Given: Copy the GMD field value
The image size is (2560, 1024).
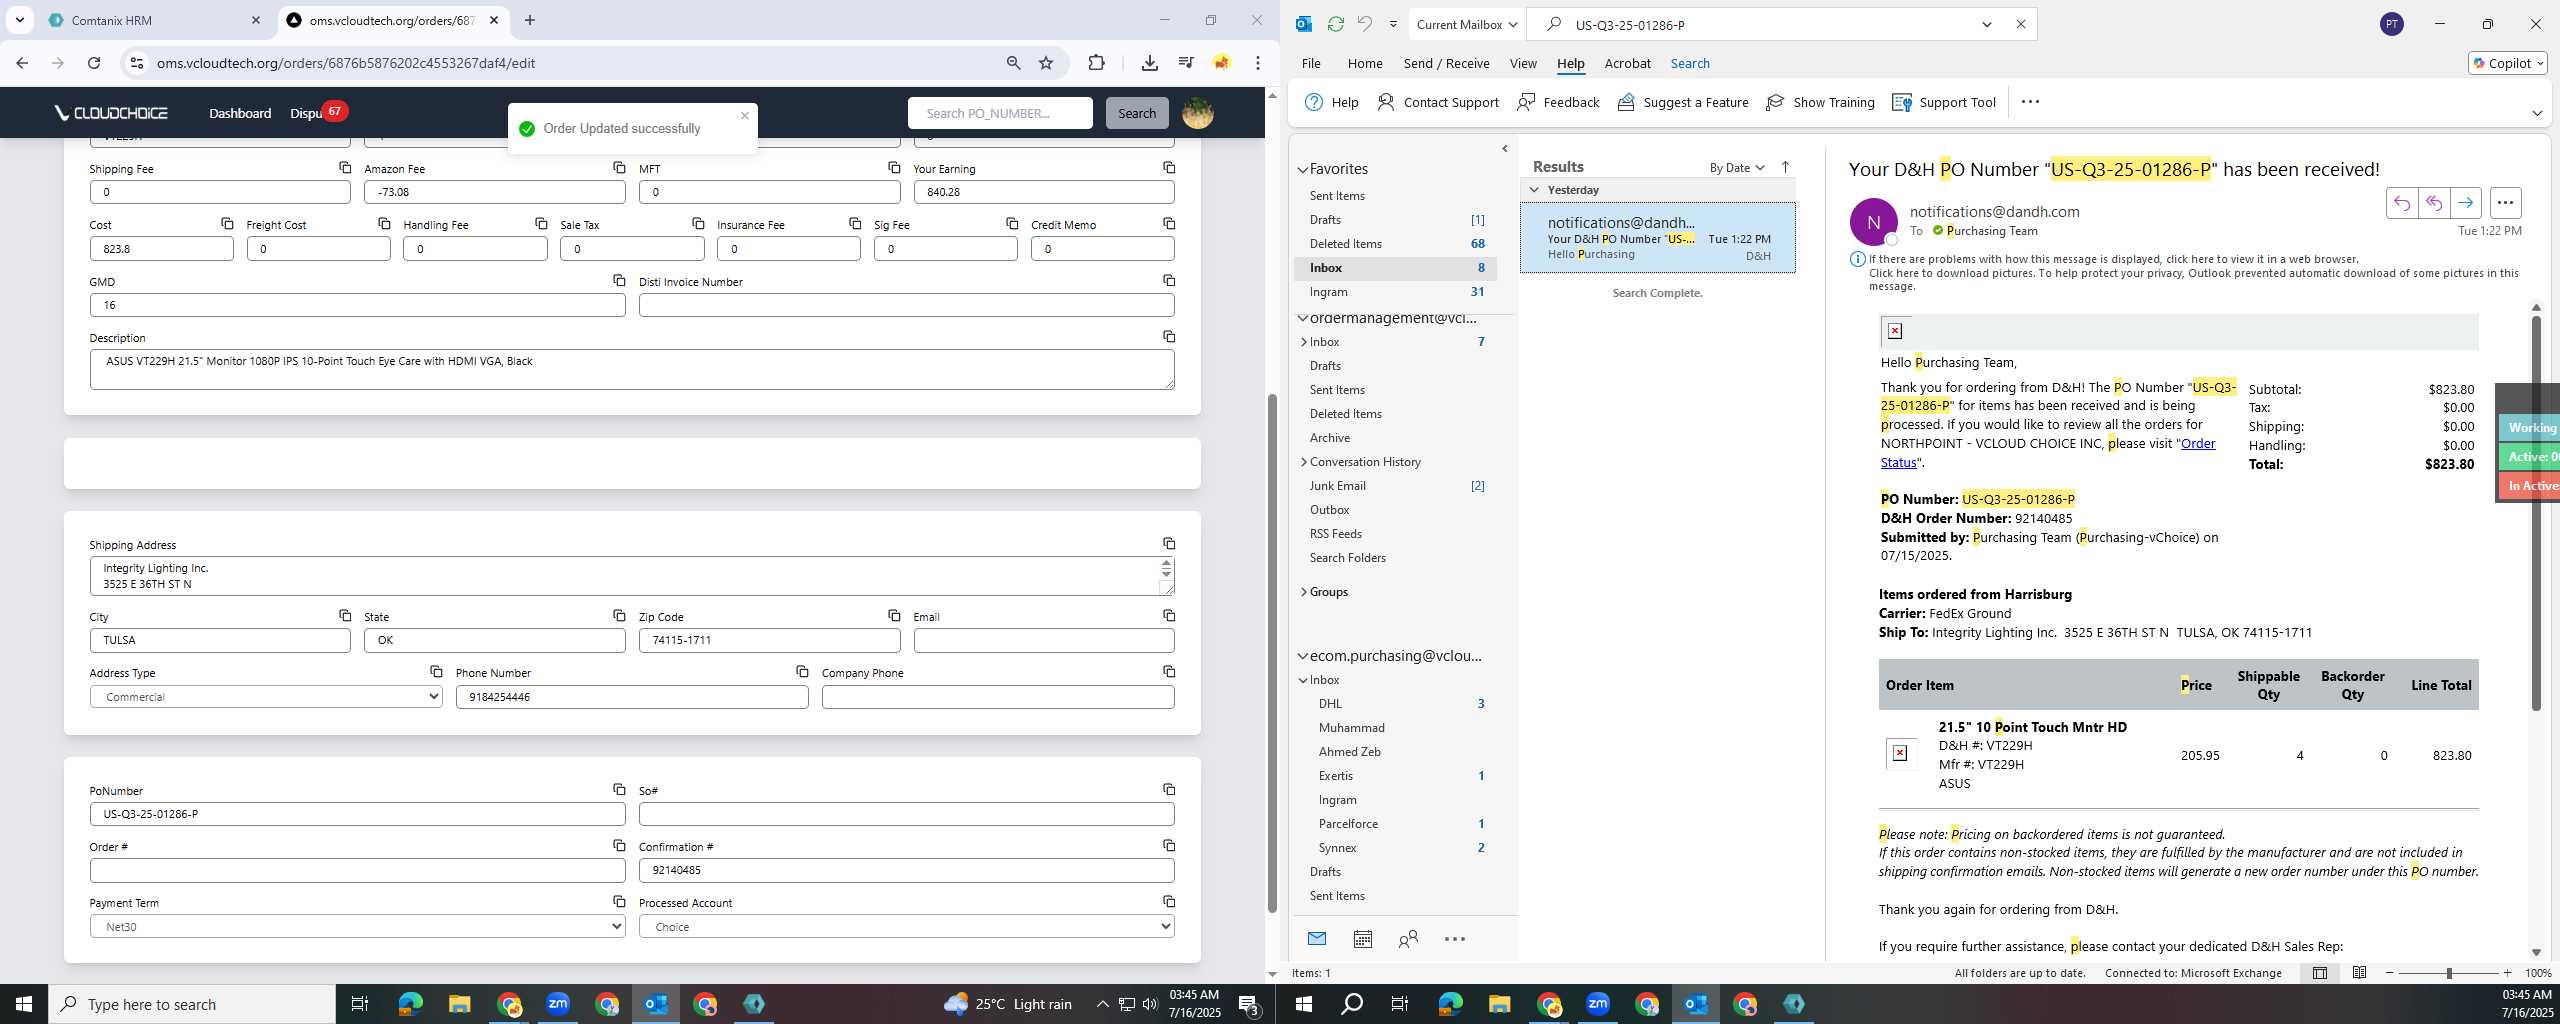Looking at the screenshot, I should (619, 281).
